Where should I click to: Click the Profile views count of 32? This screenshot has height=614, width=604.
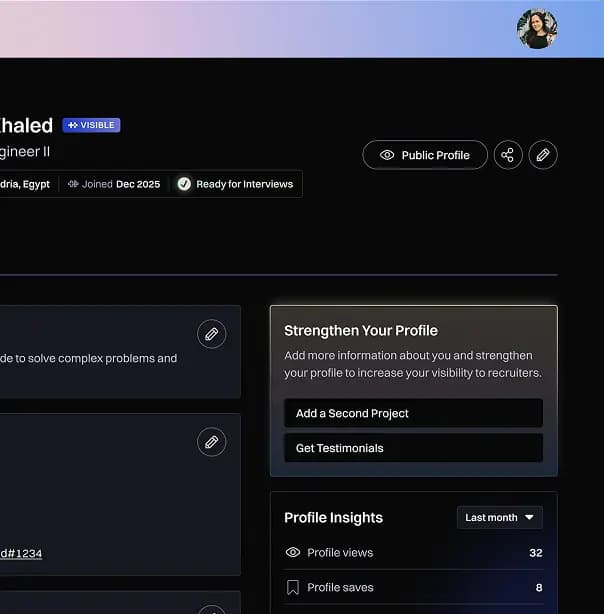535,552
